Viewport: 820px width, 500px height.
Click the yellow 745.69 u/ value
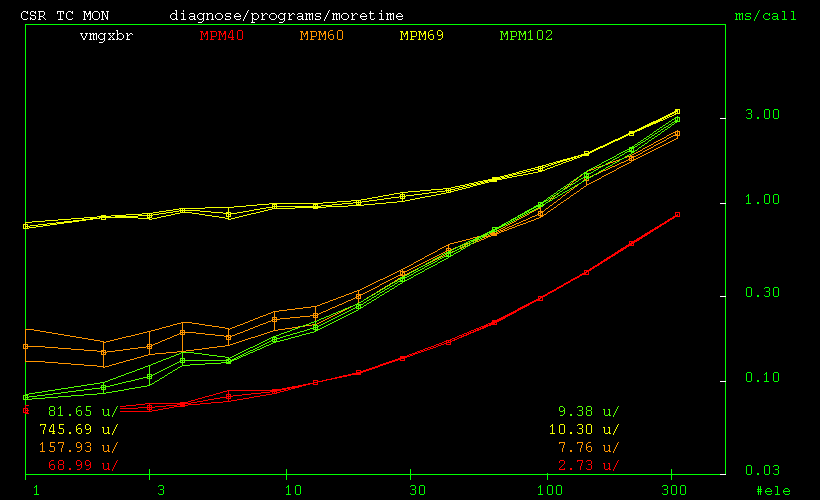point(79,429)
